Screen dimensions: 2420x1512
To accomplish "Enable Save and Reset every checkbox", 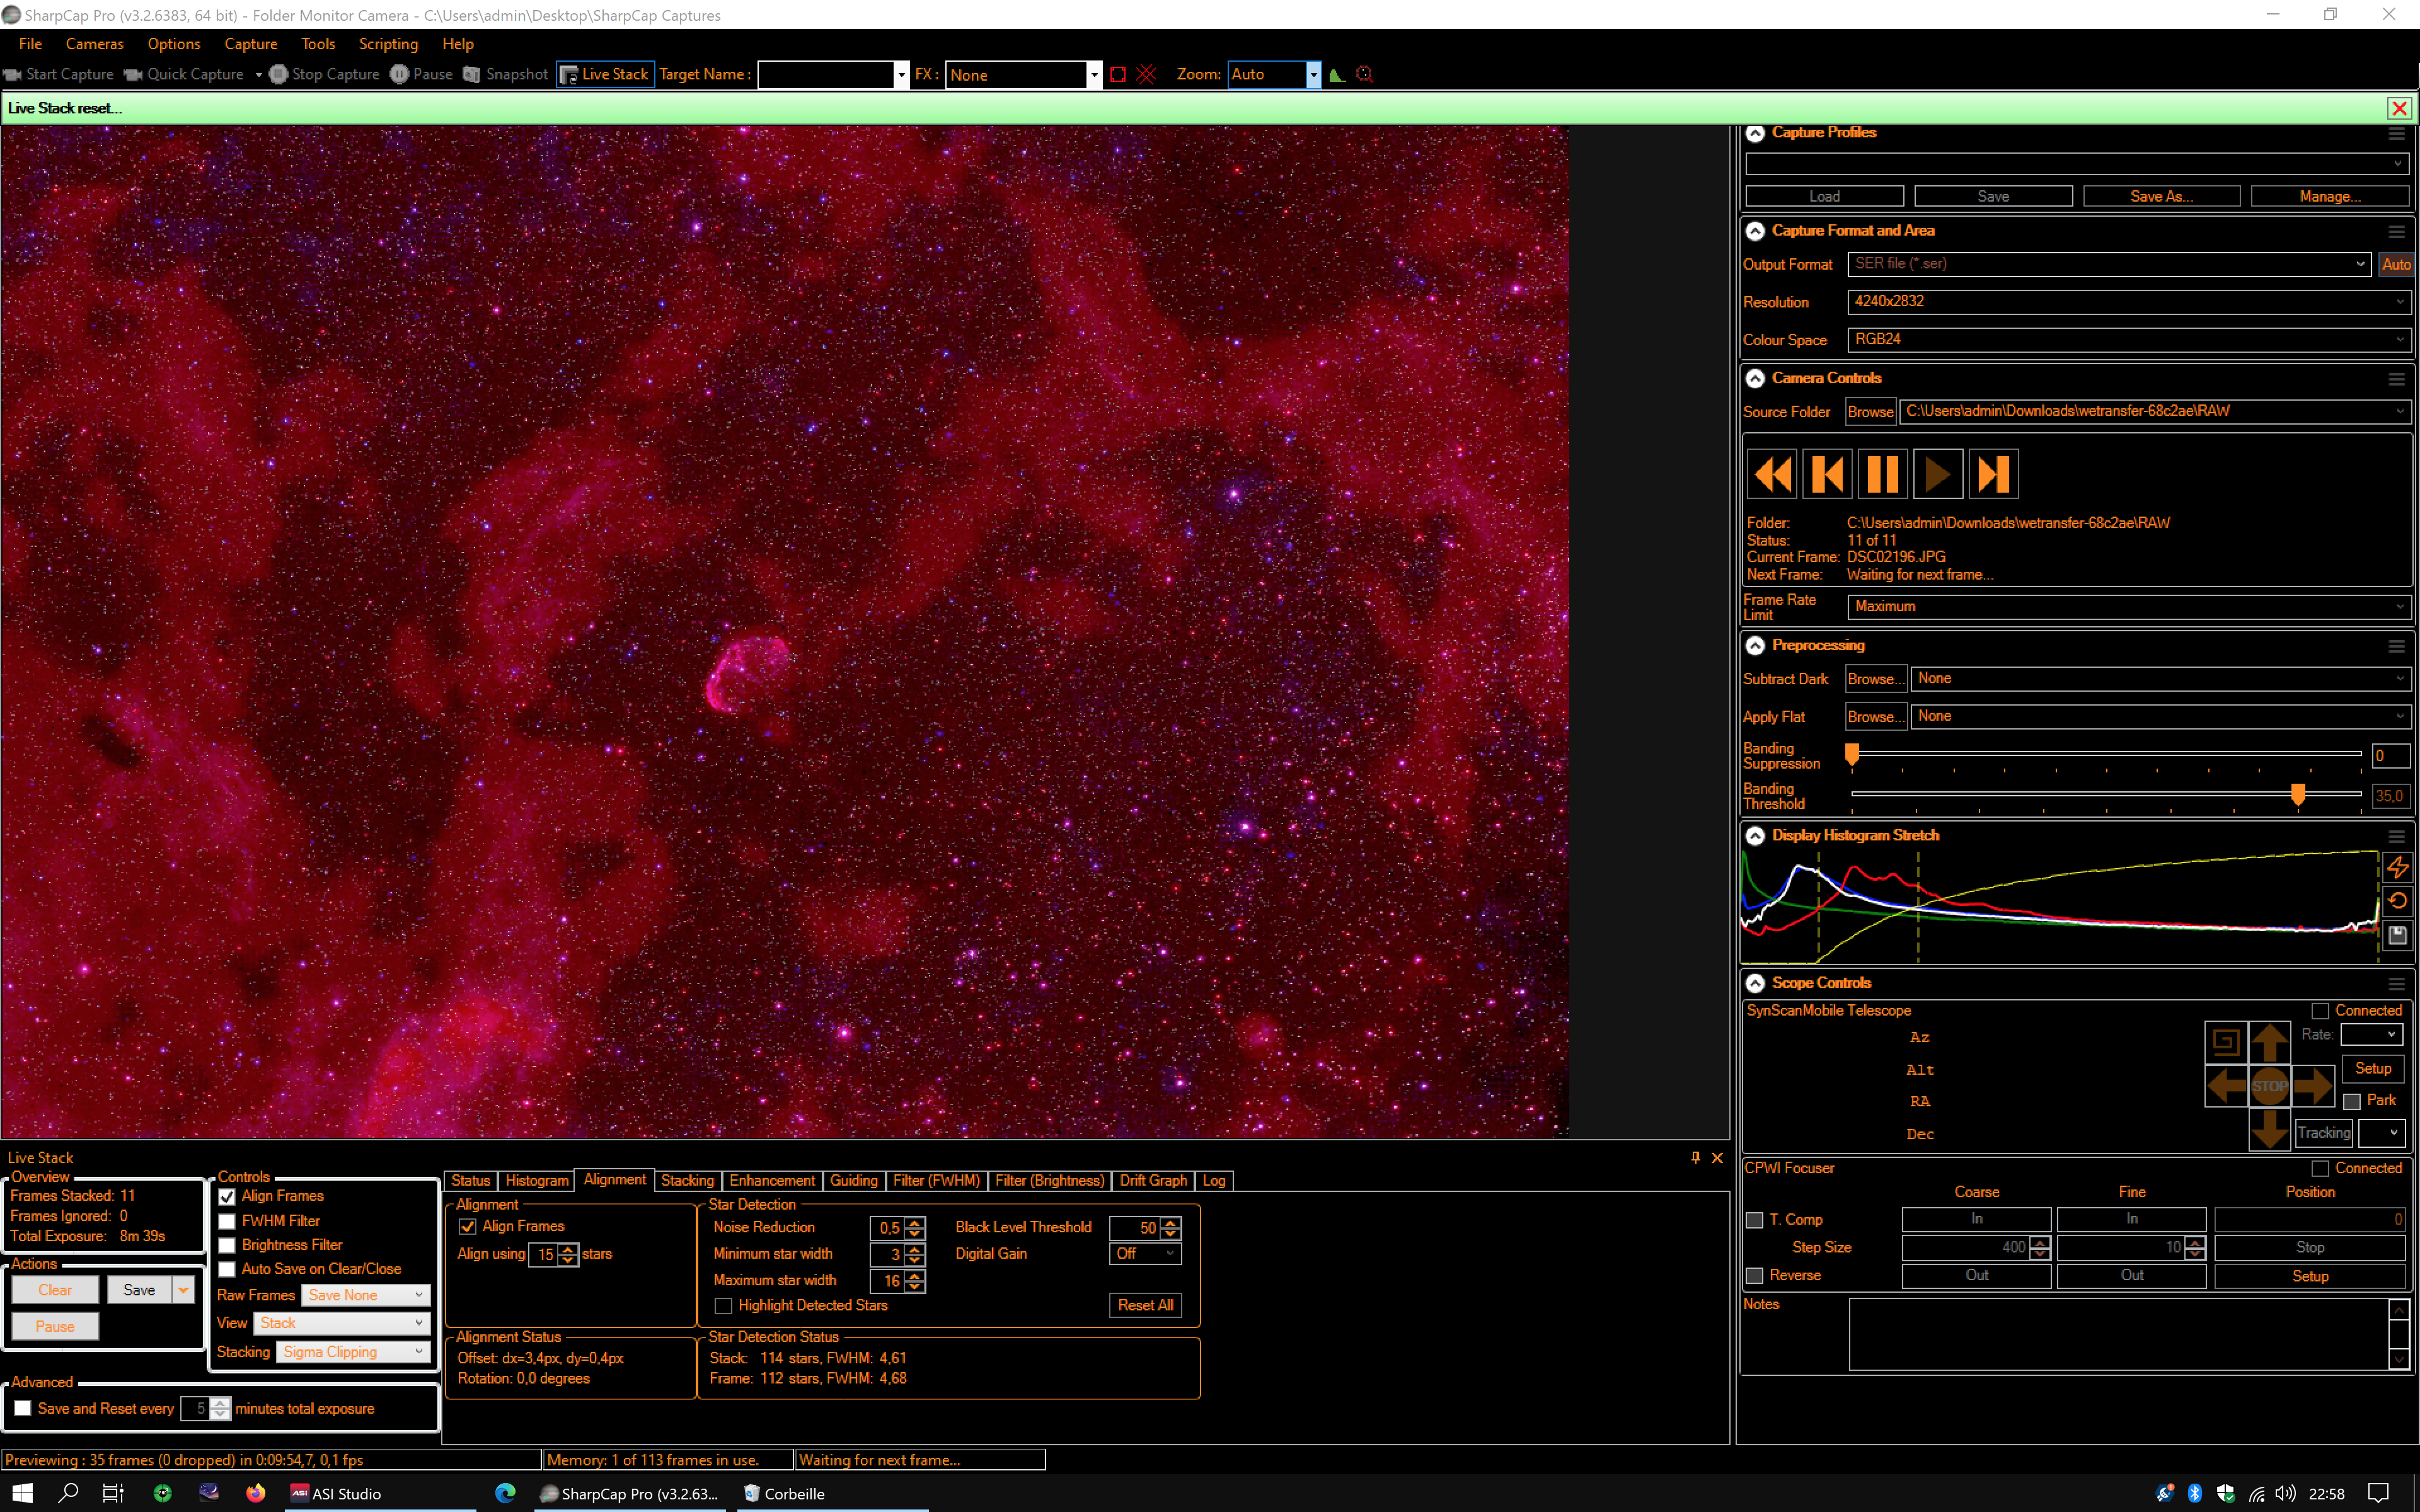I will tap(23, 1408).
